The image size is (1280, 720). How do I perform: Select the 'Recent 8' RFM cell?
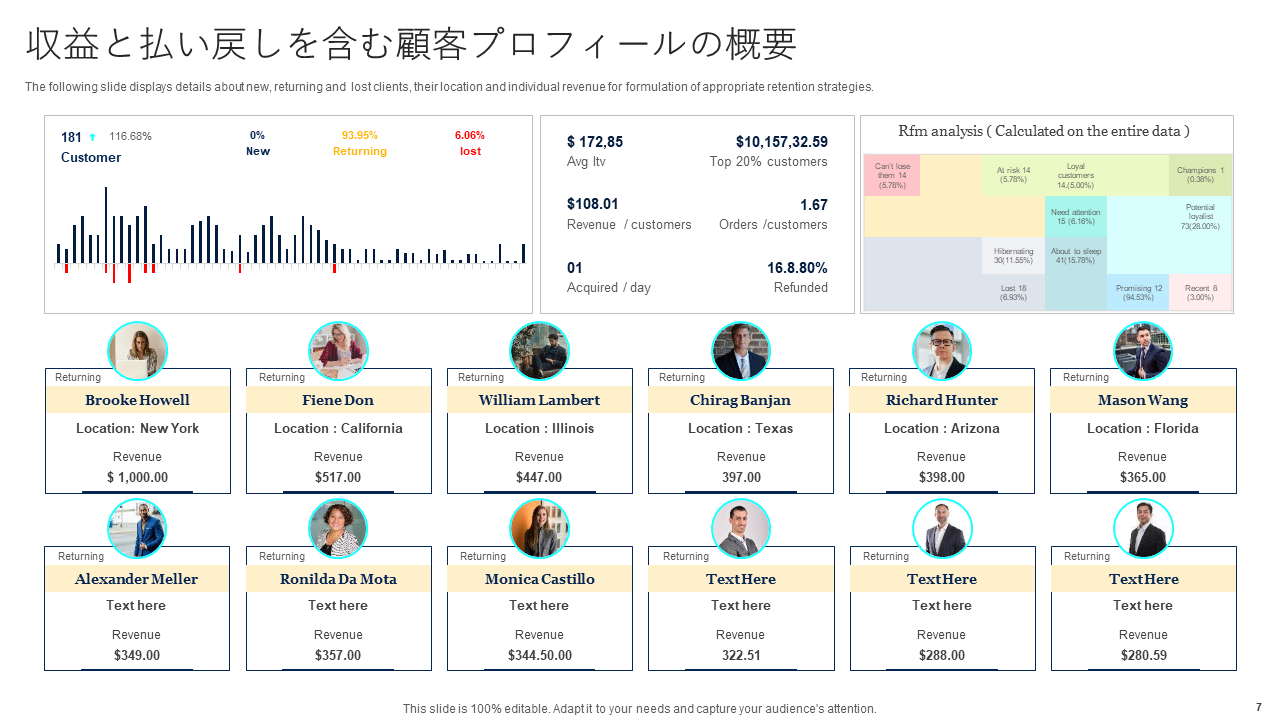coord(1200,293)
